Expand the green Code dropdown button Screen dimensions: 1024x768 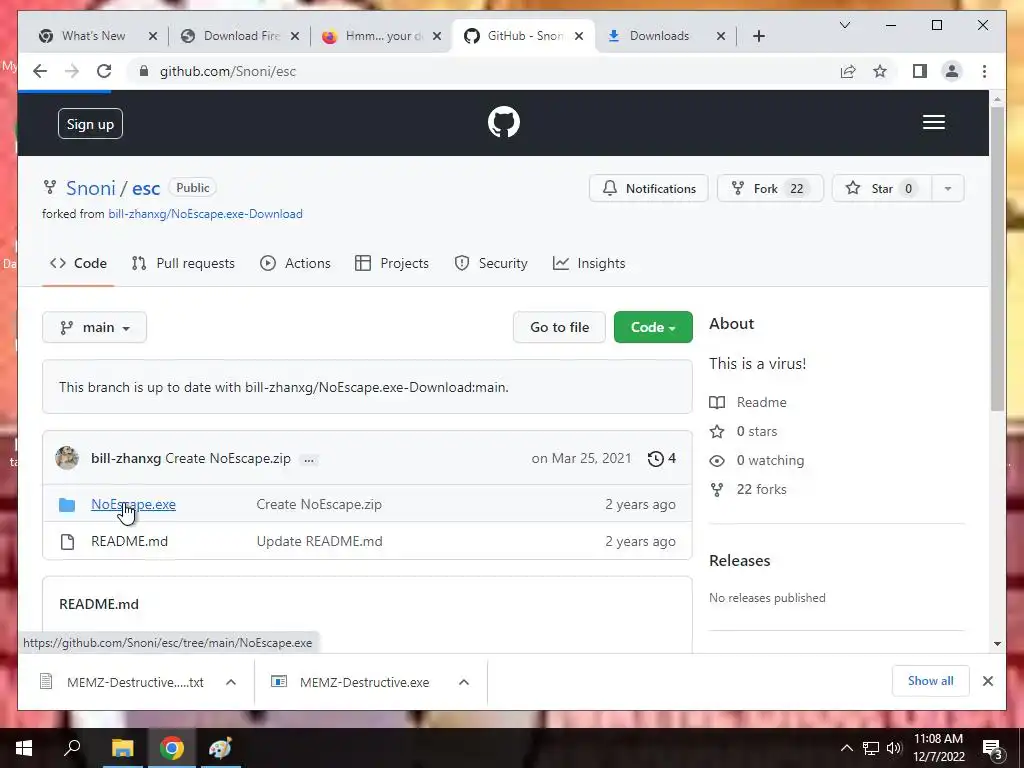(x=653, y=327)
